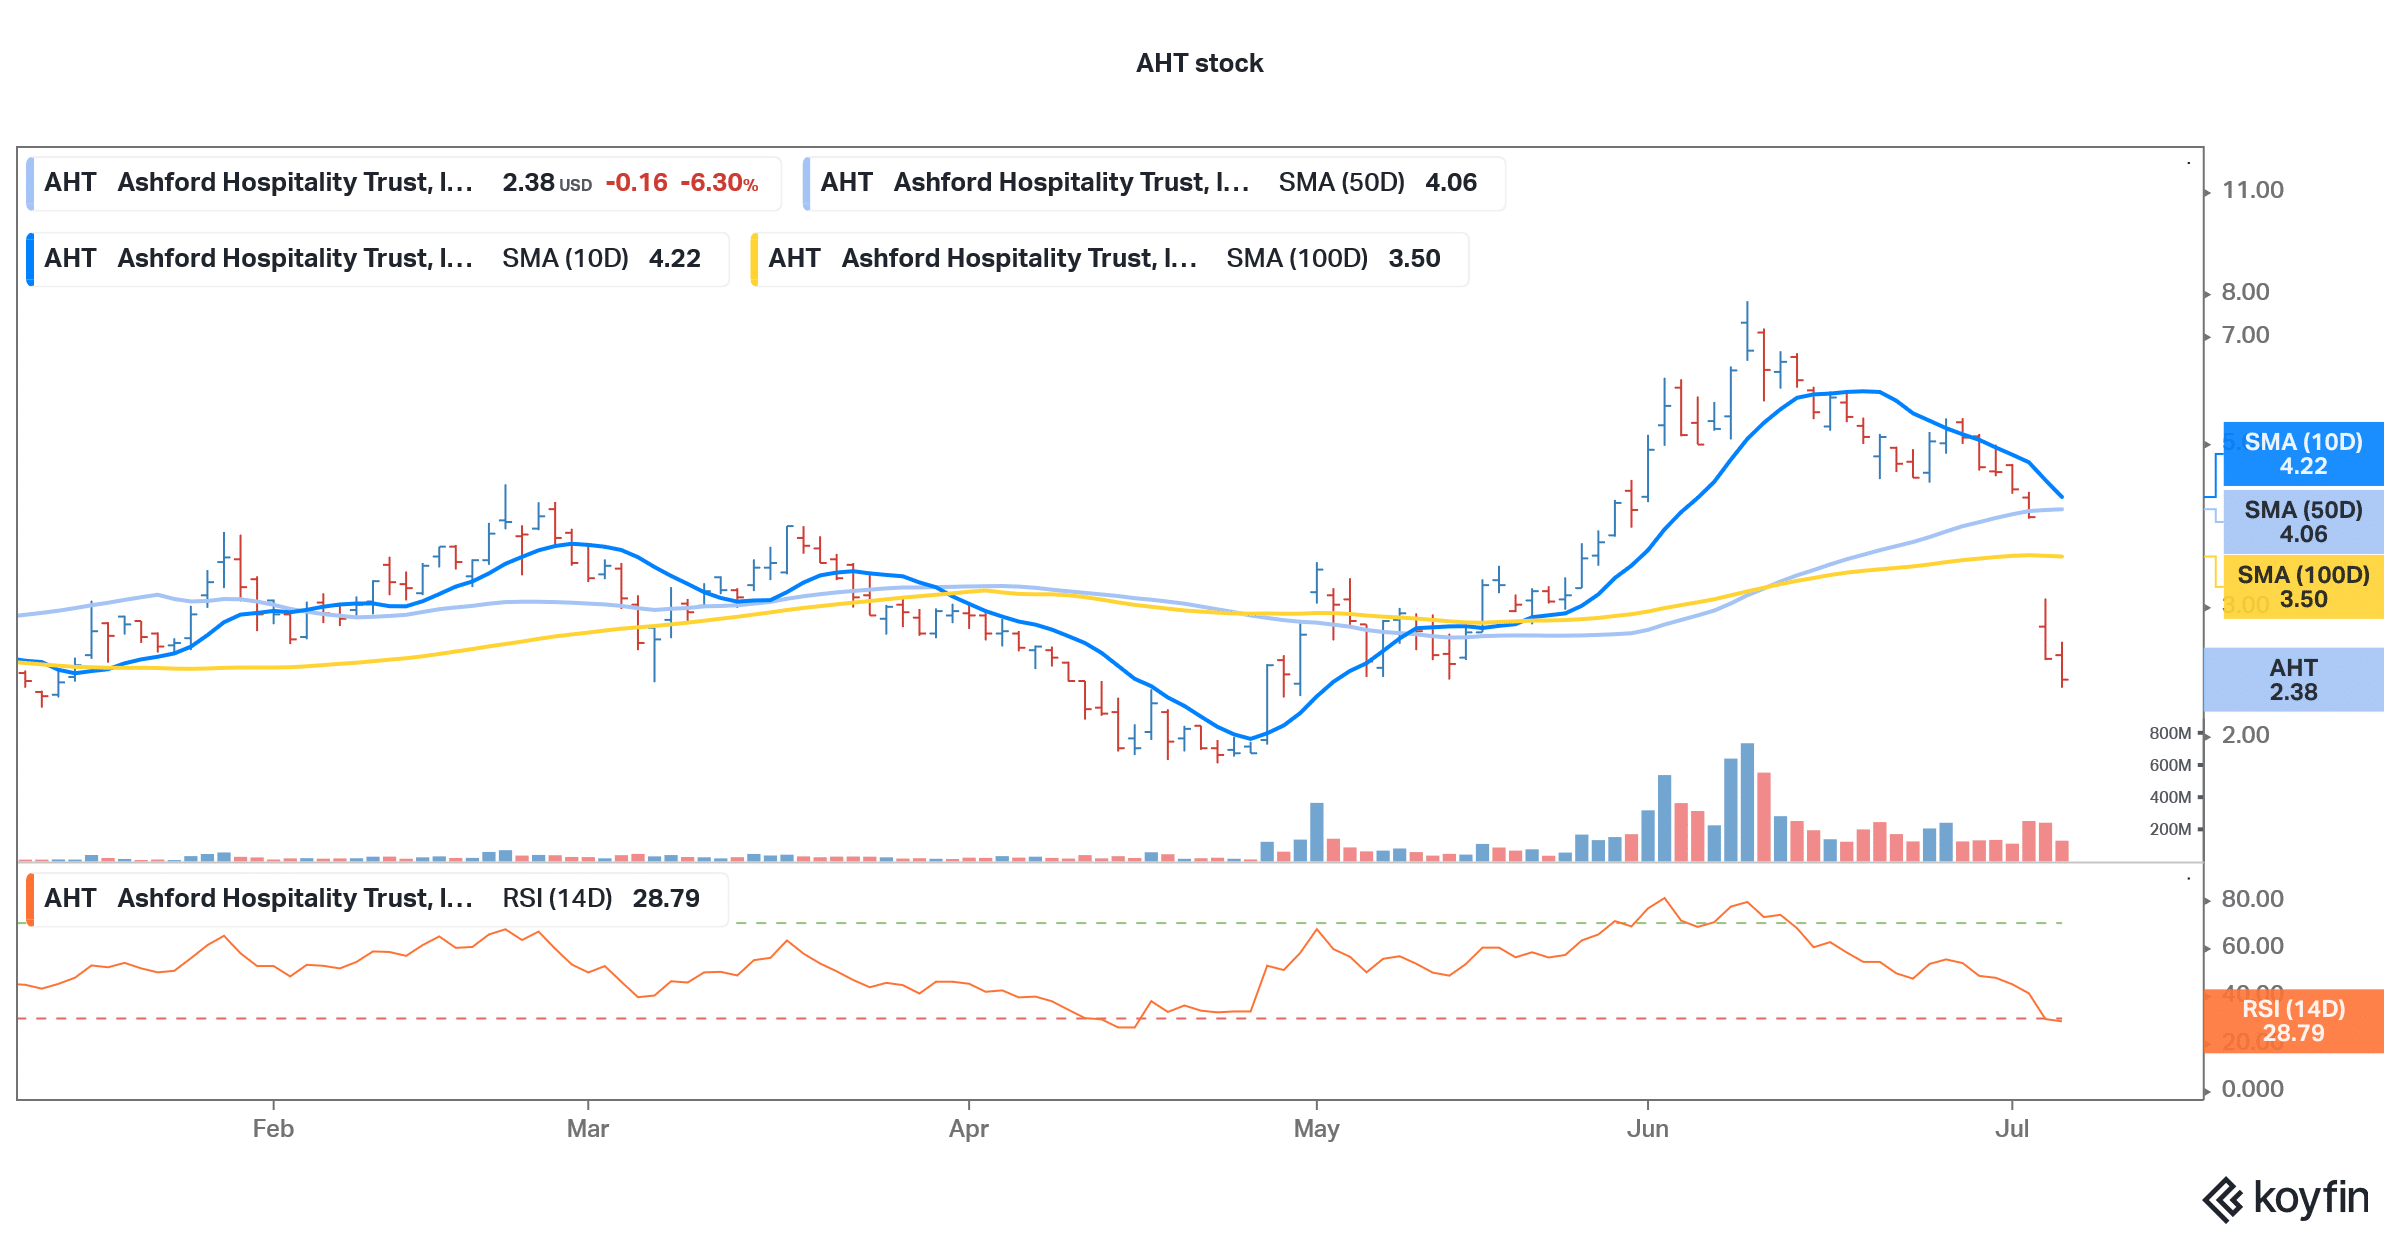Click the yellow color bar beside SMA (100D) legend
Screen dimensions: 2400x1240
(754, 259)
